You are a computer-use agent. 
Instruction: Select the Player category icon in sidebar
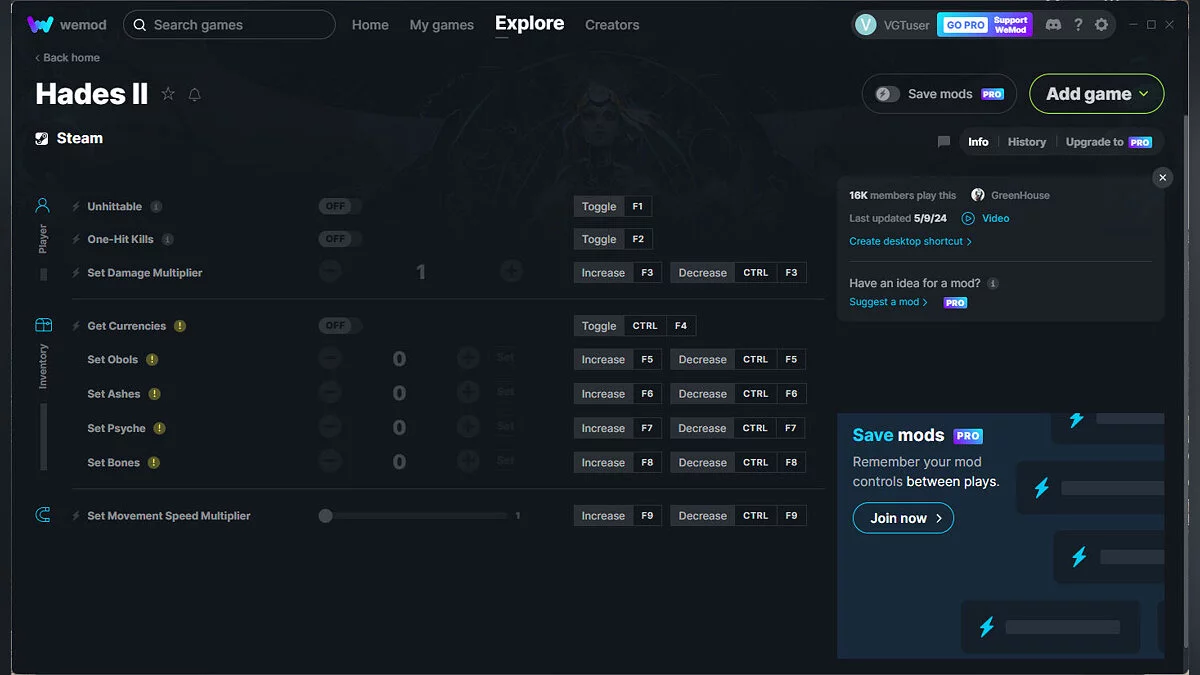(x=43, y=206)
